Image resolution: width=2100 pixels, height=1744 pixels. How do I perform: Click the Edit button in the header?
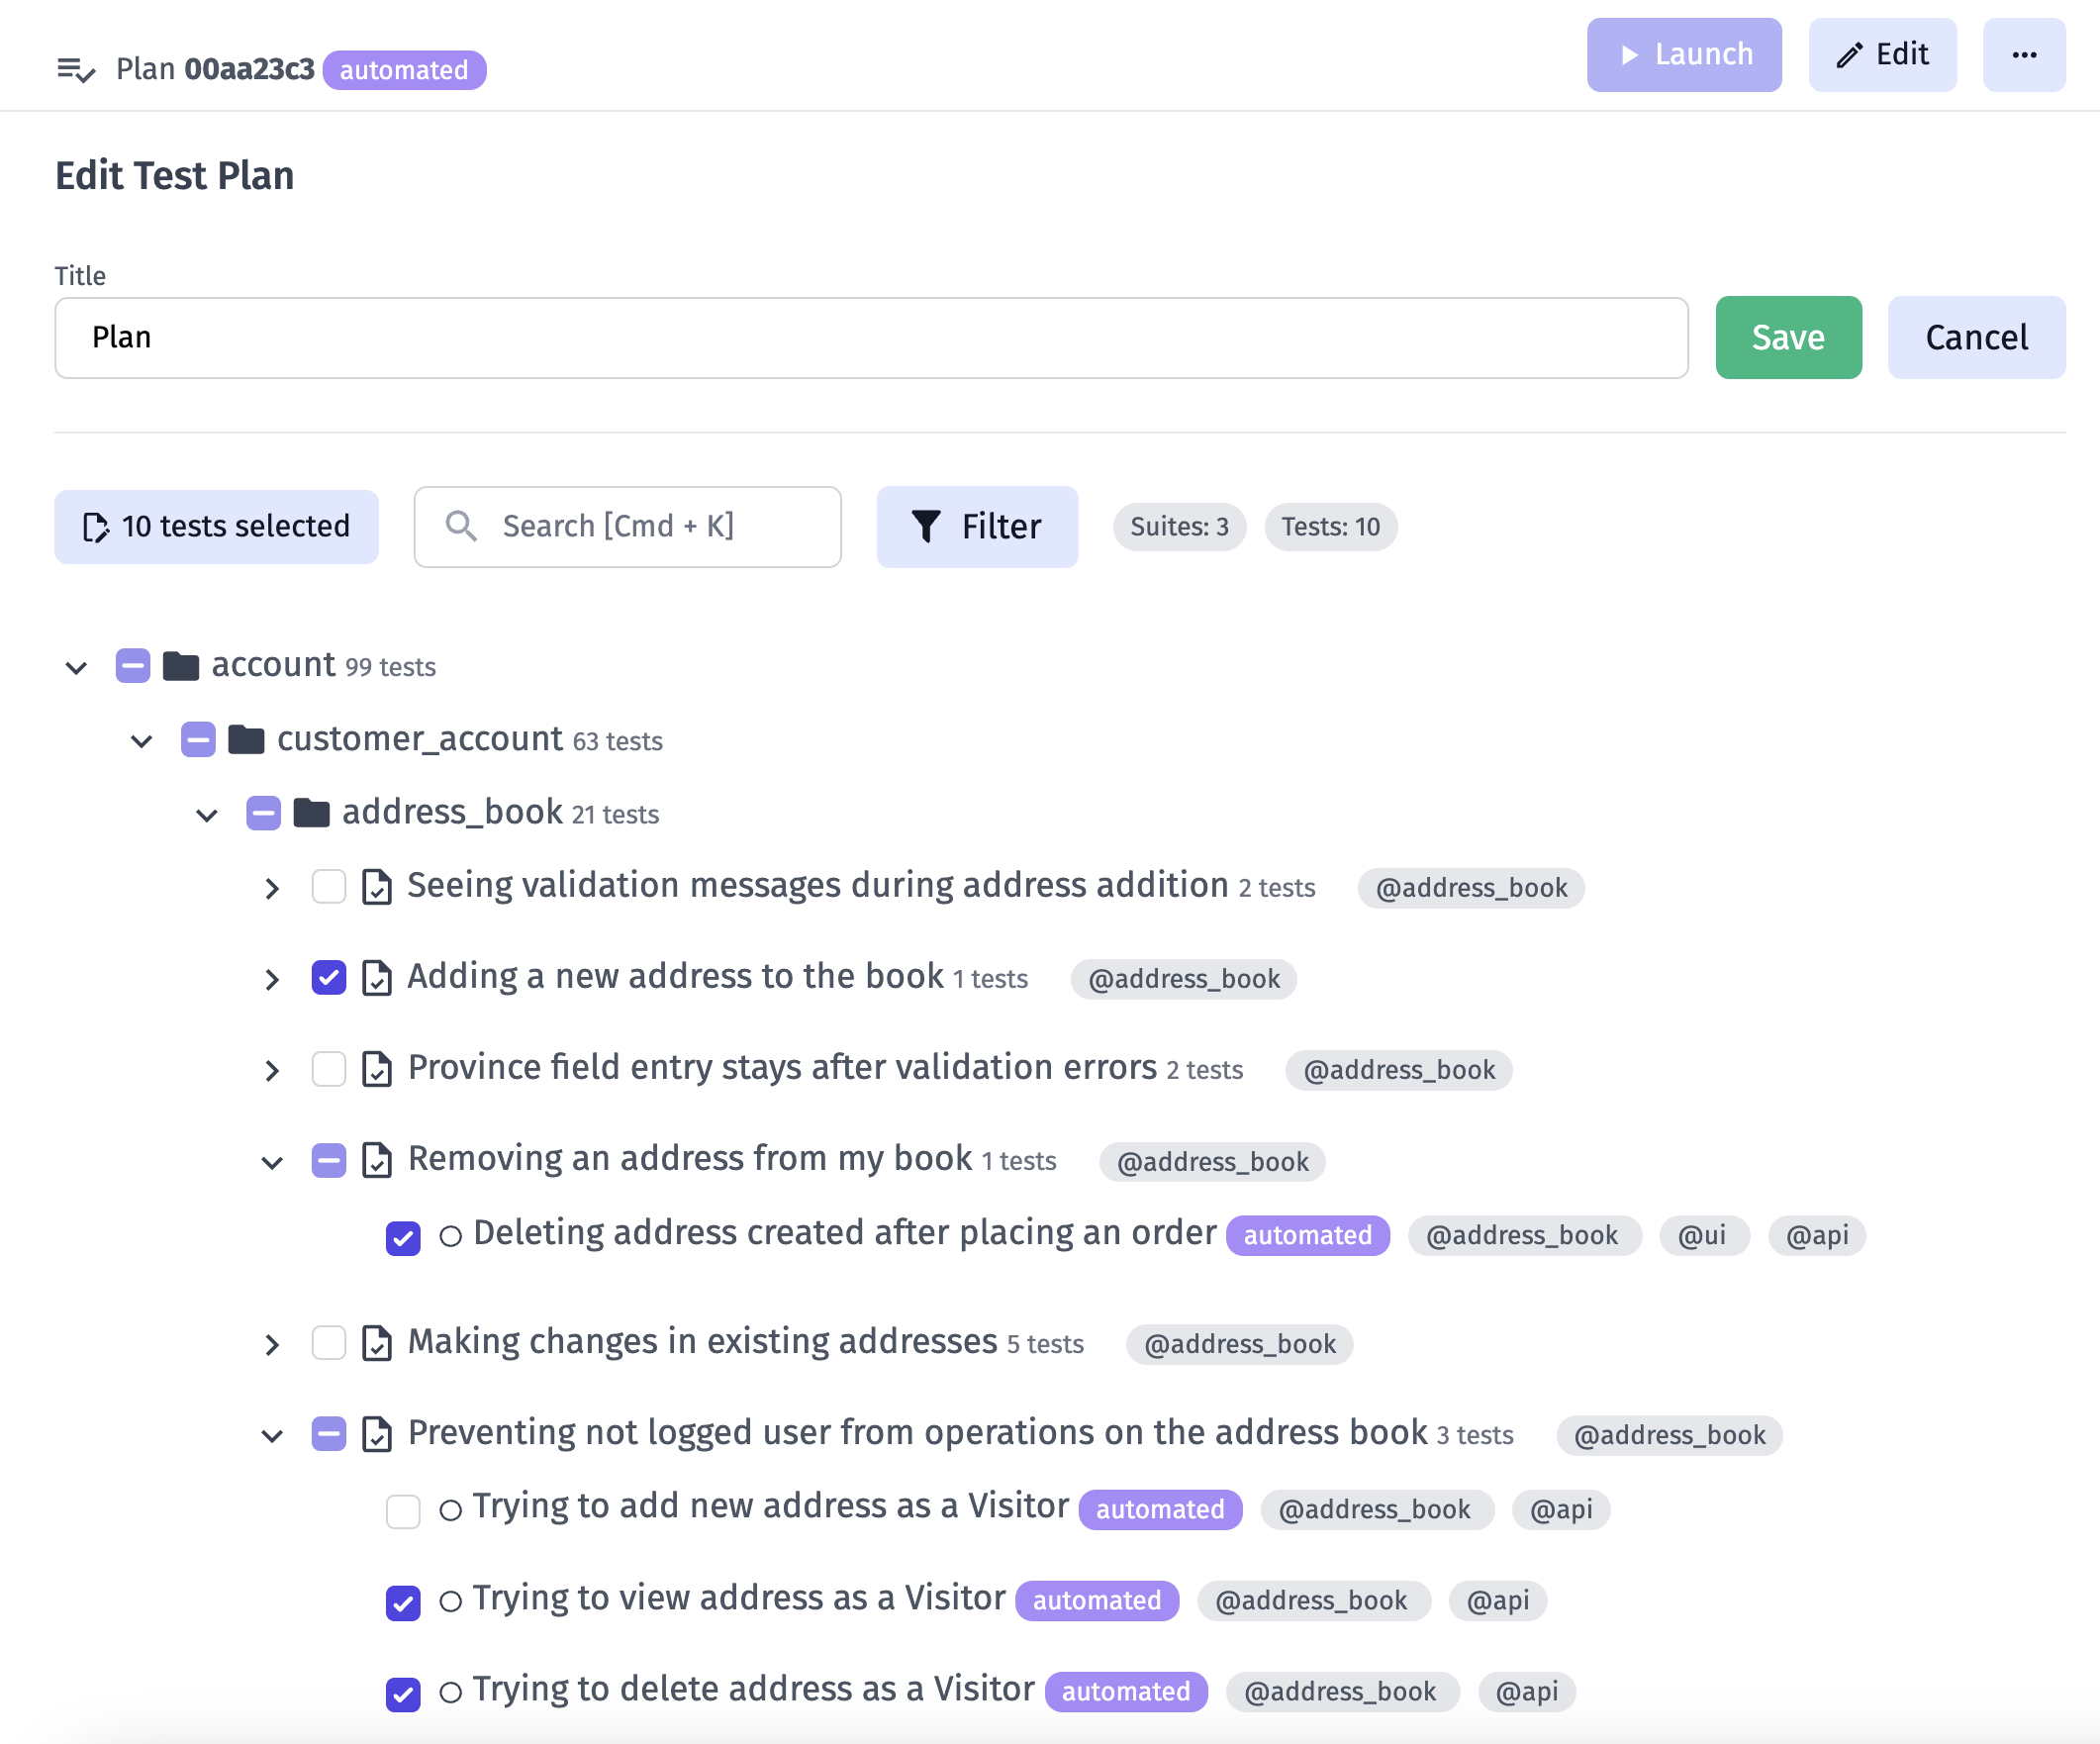pyautogui.click(x=1882, y=55)
